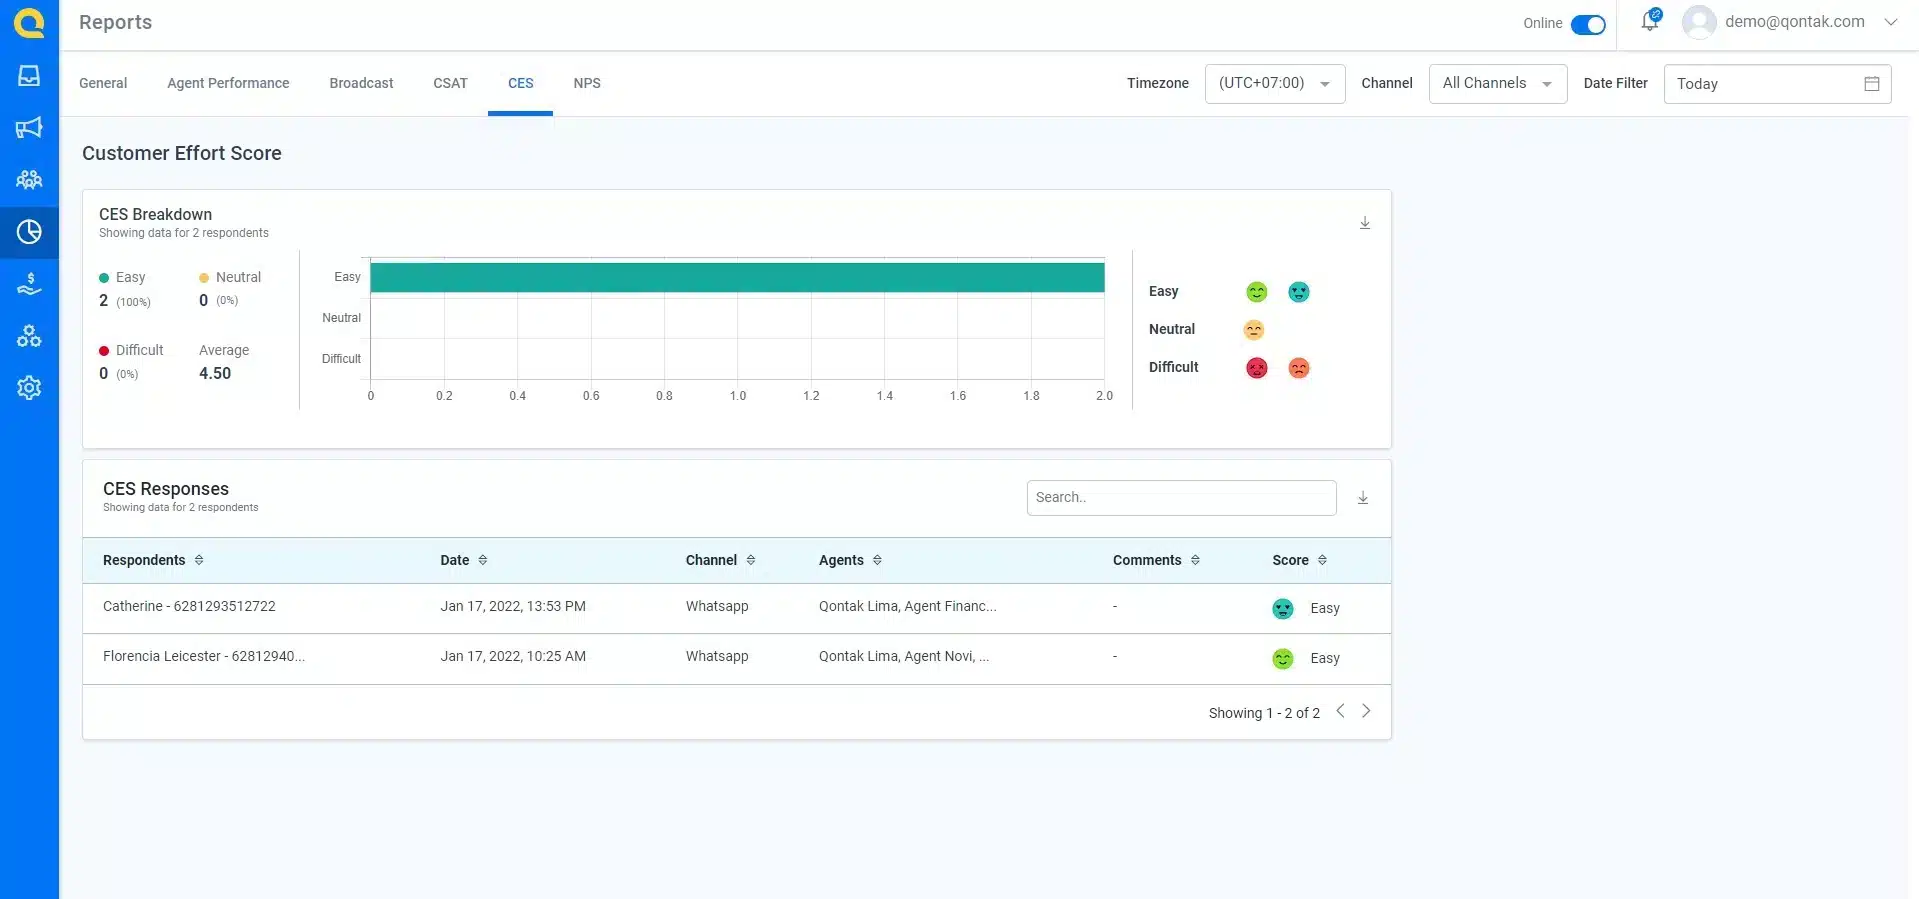The width and height of the screenshot is (1919, 899).
Task: Click Qontak Lima, Agent Novi agents cell
Action: pyautogui.click(x=904, y=656)
